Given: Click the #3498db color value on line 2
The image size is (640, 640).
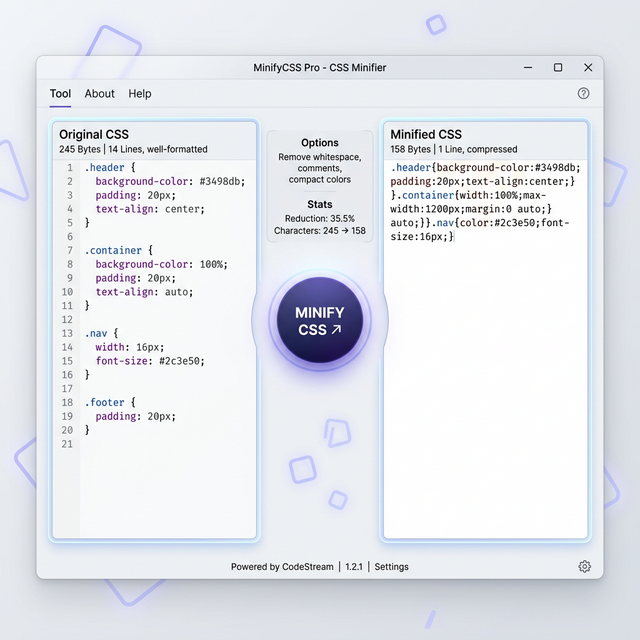Looking at the screenshot, I should (221, 182).
